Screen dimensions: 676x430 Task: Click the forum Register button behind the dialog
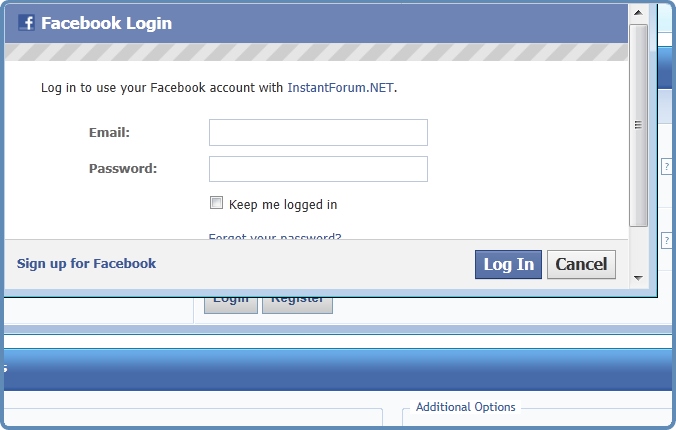tap(297, 305)
